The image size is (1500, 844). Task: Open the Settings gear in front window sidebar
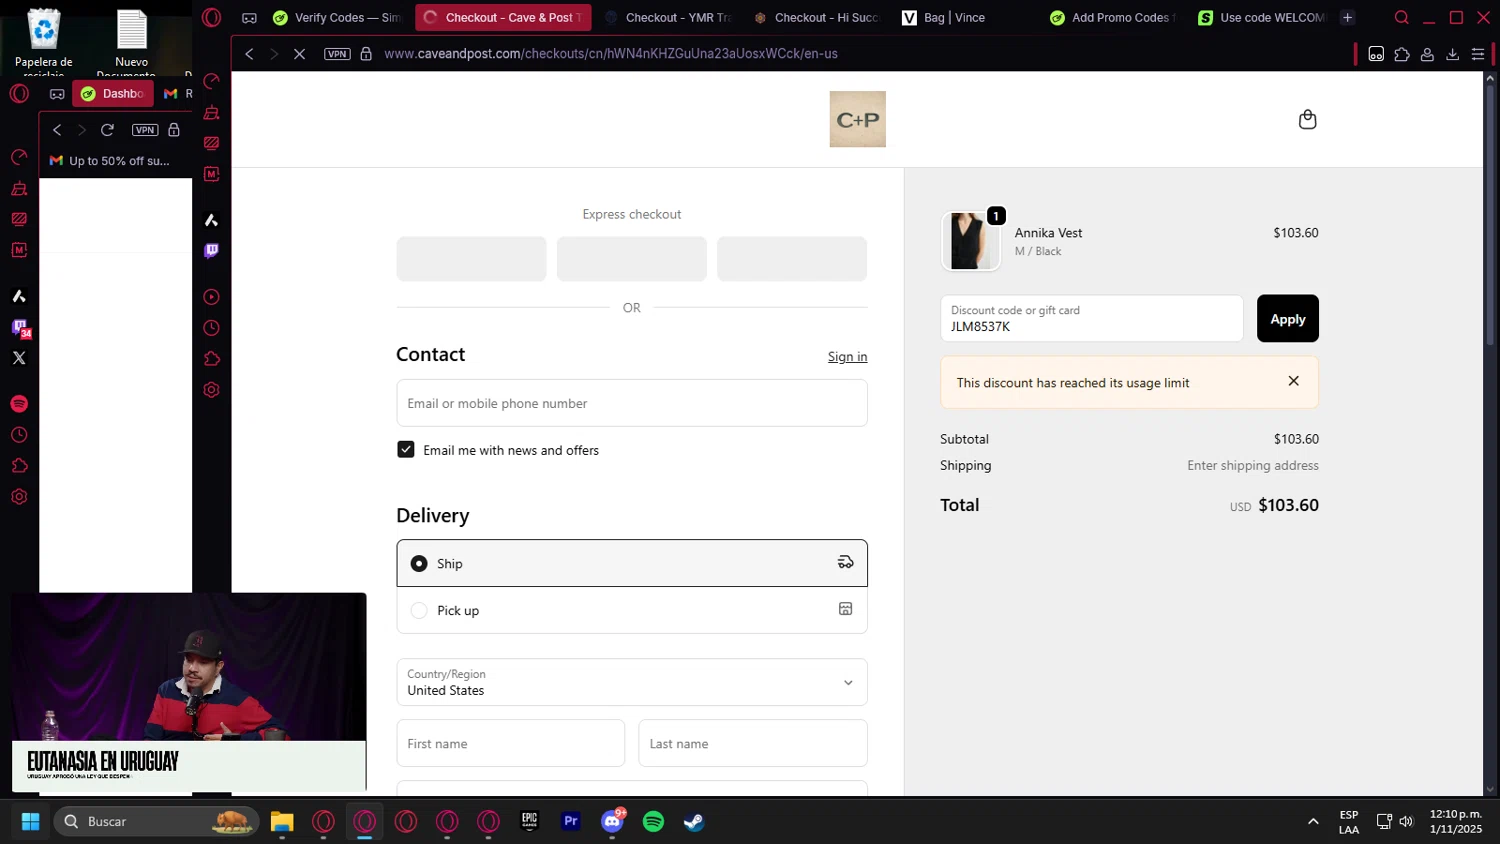pyautogui.click(x=211, y=390)
